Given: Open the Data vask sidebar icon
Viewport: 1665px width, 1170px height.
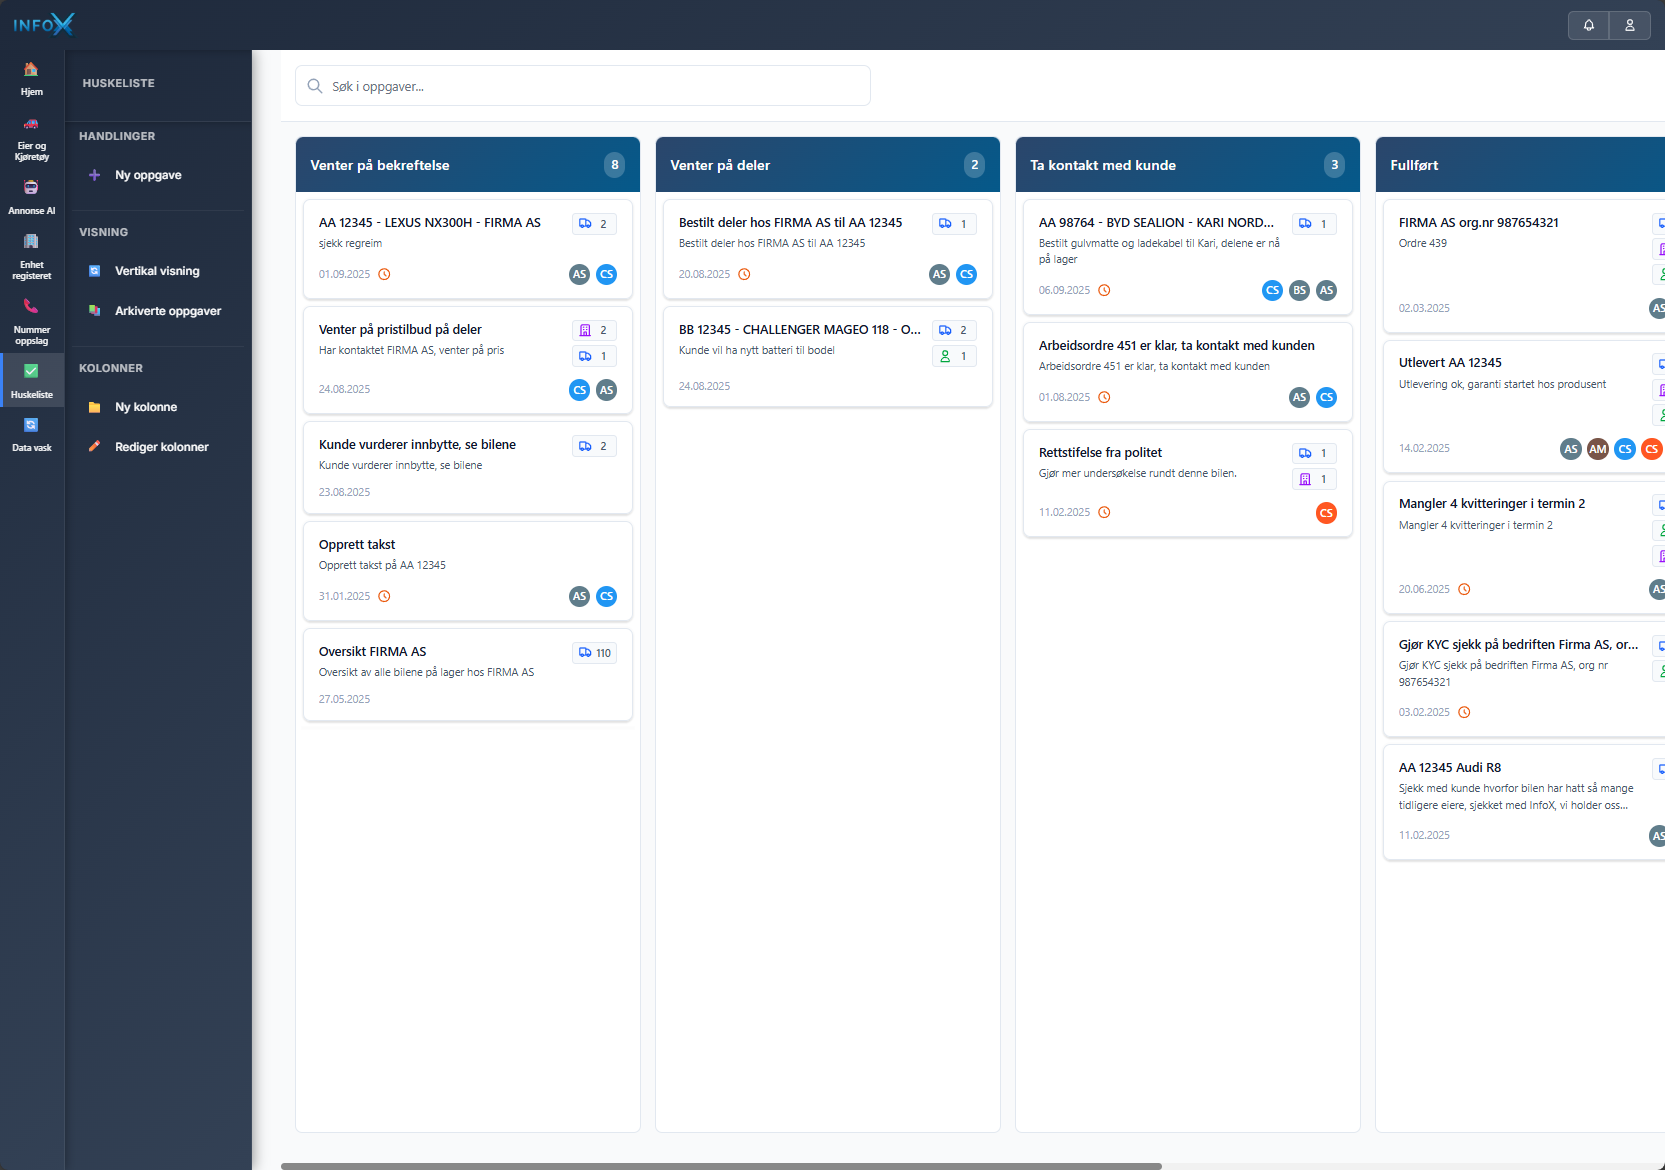Looking at the screenshot, I should [31, 425].
